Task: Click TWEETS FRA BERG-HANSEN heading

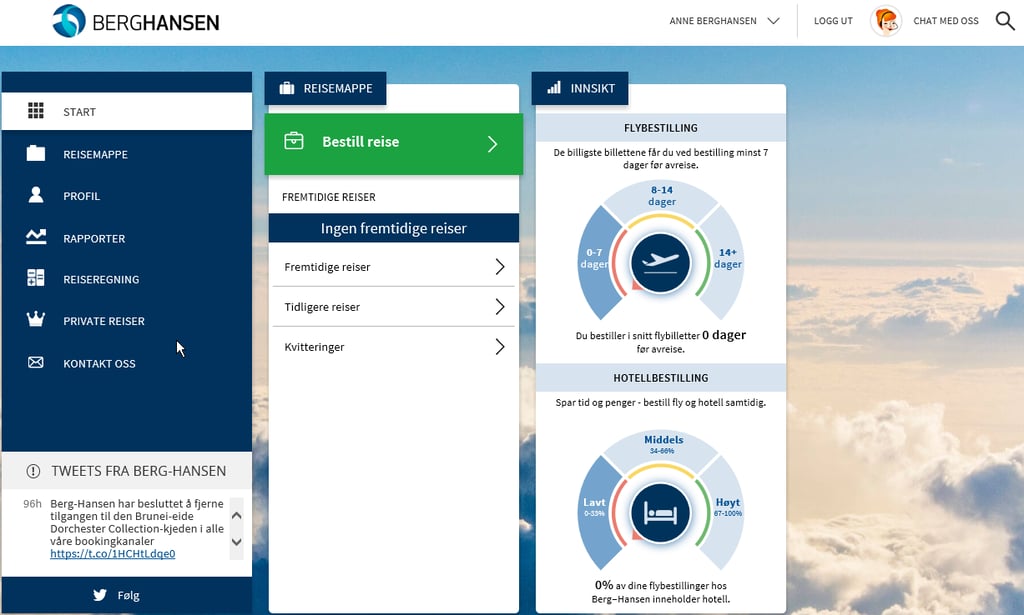Action: (x=138, y=471)
